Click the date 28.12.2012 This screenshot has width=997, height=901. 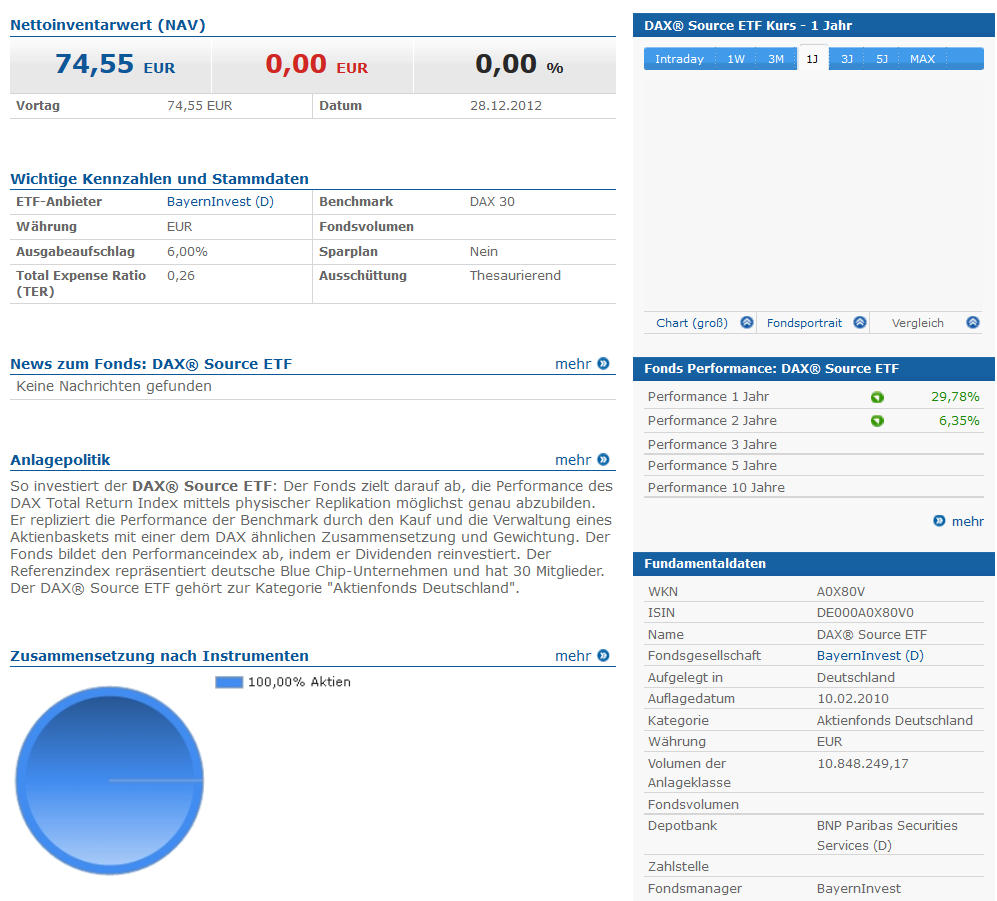[505, 106]
